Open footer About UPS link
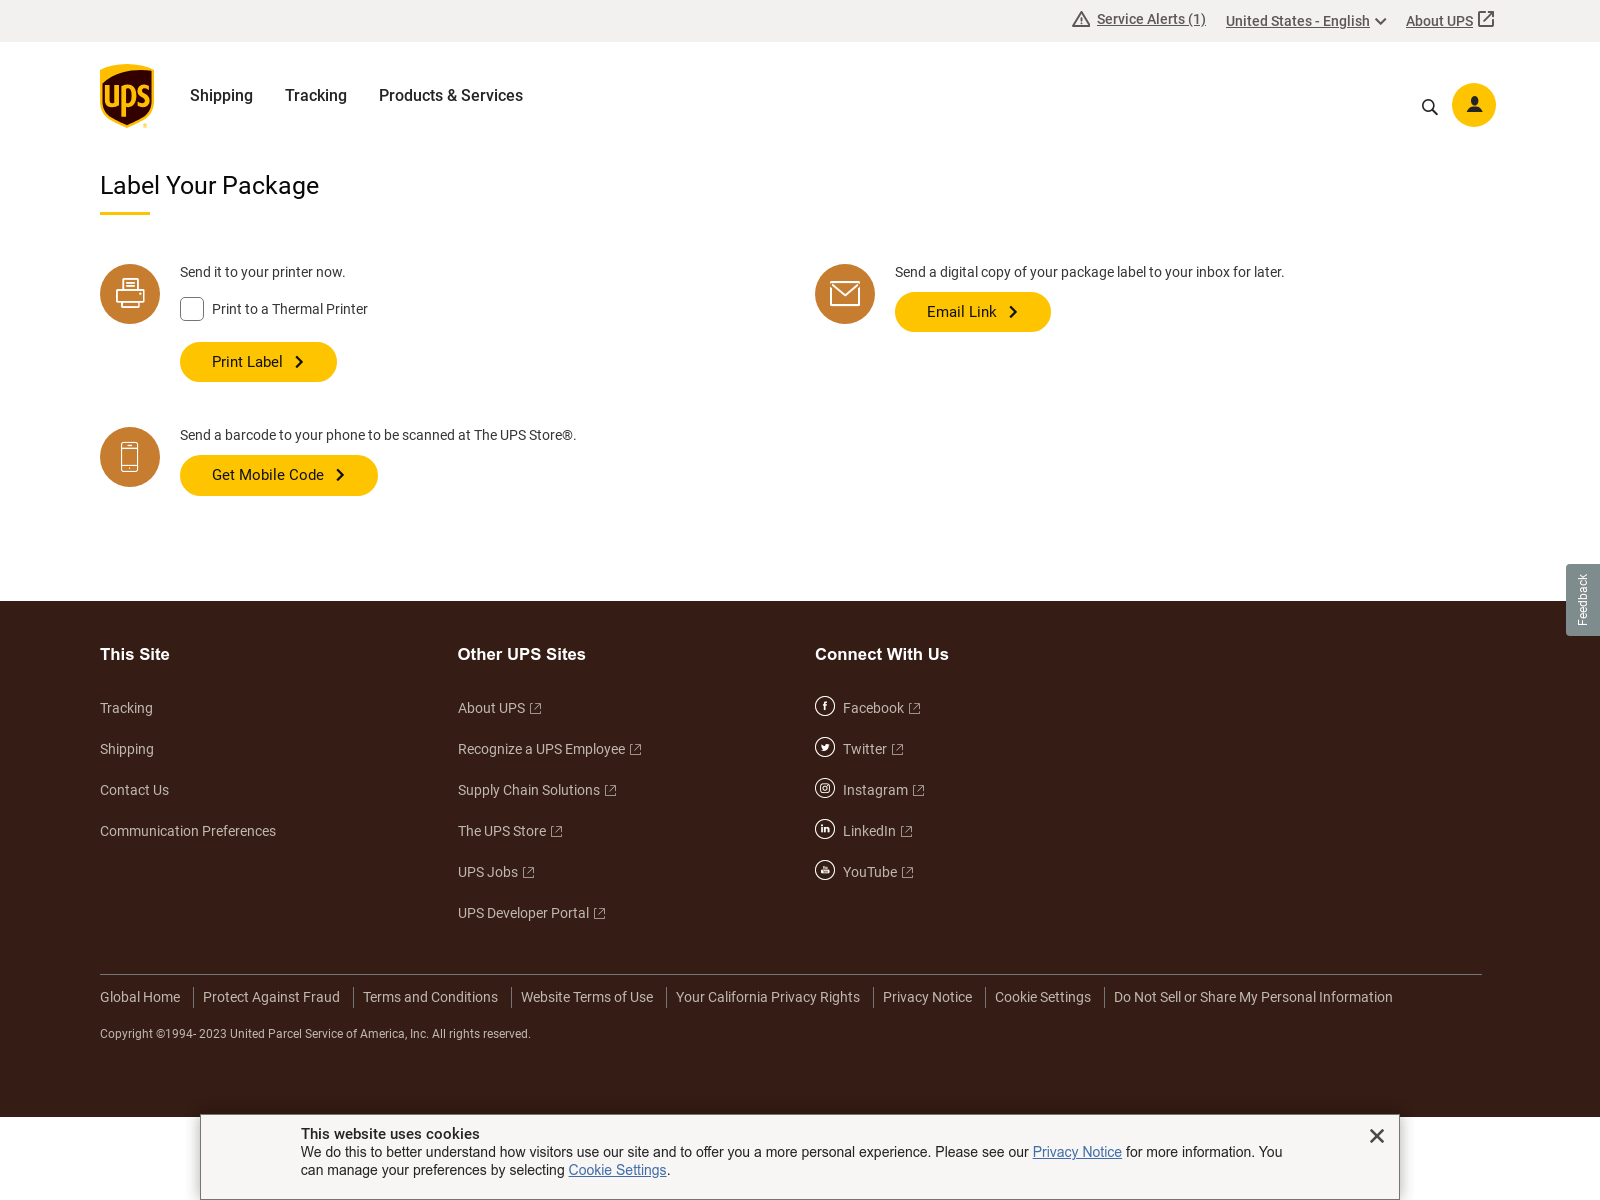 [499, 708]
